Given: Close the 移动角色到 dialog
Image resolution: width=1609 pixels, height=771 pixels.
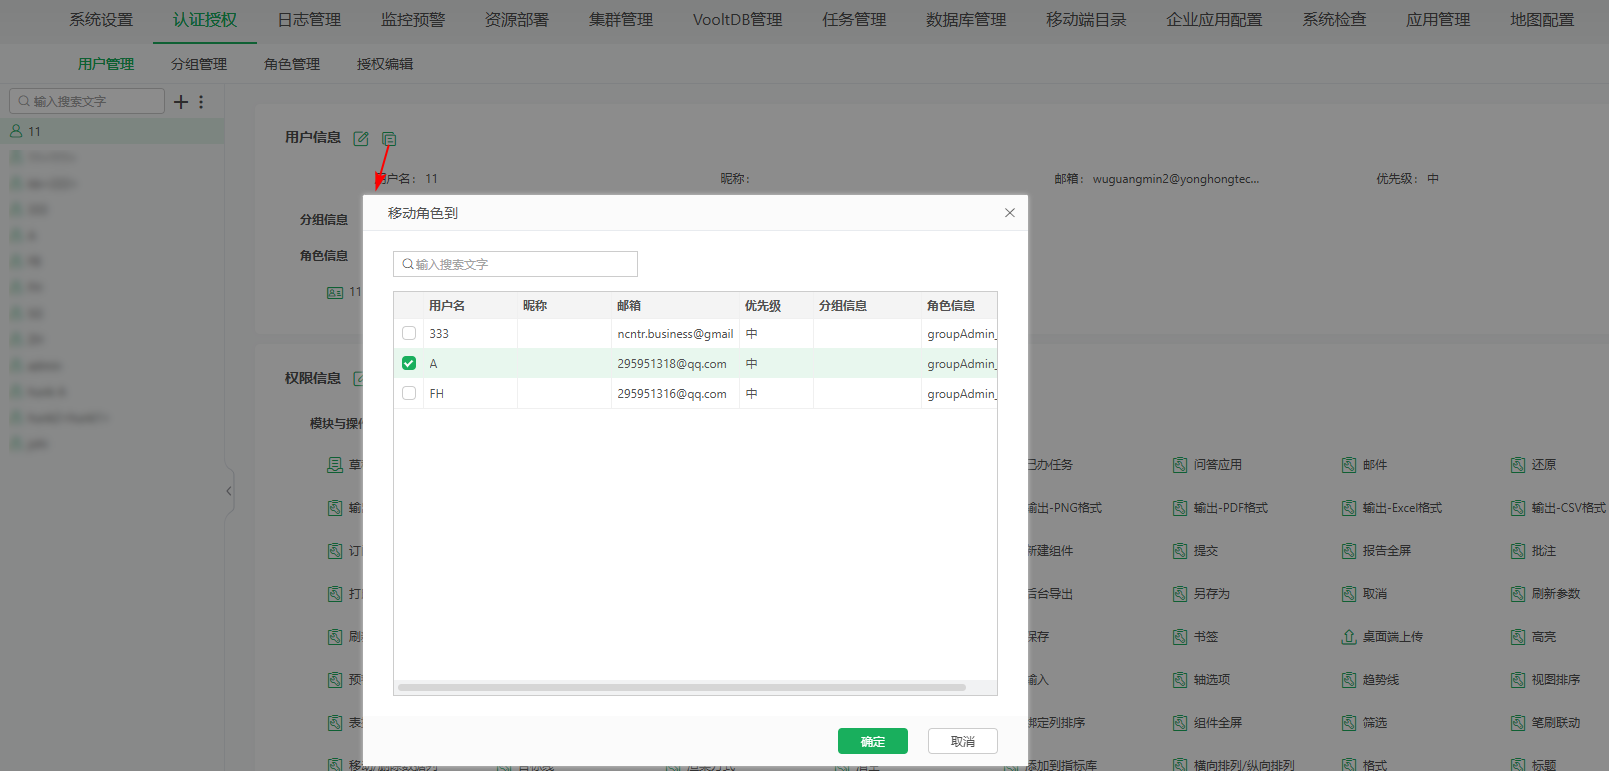Looking at the screenshot, I should coord(1010,213).
